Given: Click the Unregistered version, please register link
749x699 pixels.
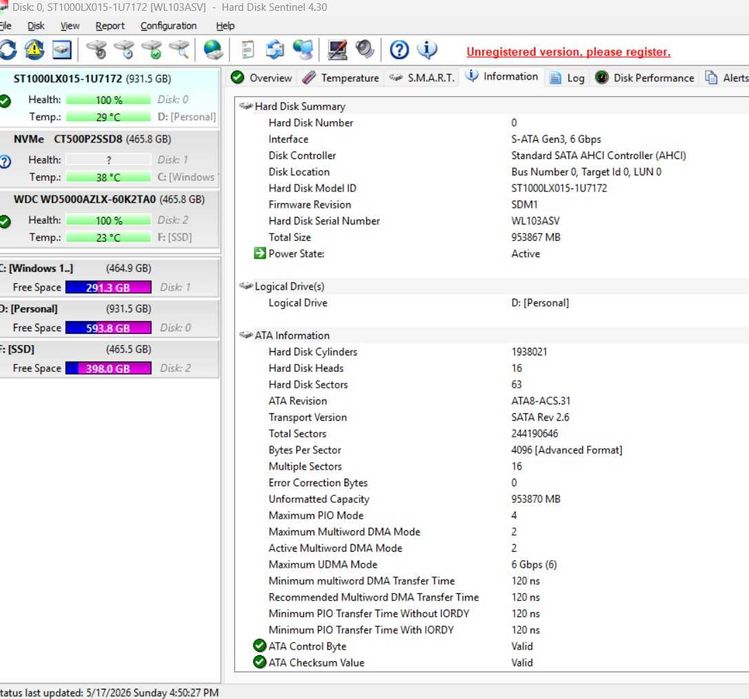Looking at the screenshot, I should point(568,52).
